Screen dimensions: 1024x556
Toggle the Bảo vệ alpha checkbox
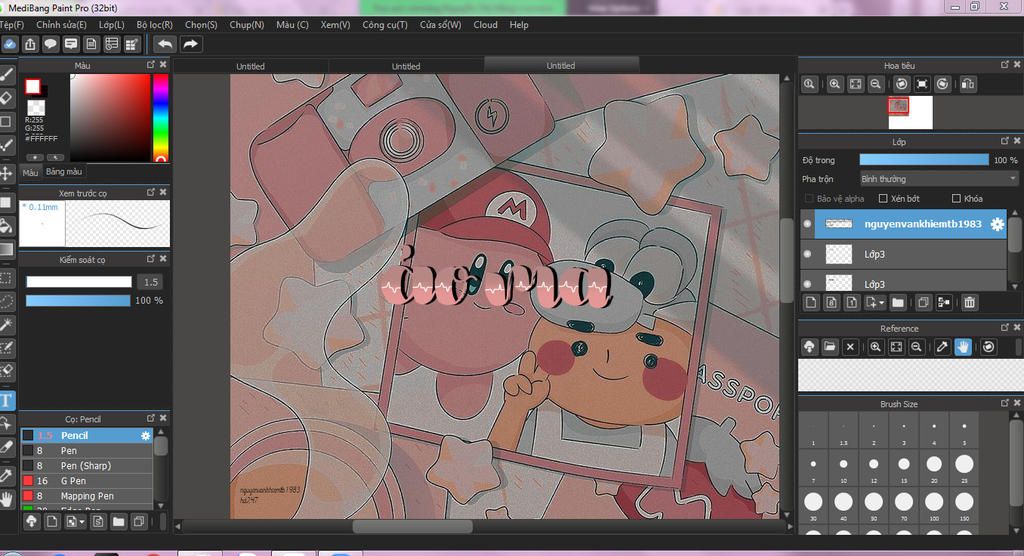point(809,198)
